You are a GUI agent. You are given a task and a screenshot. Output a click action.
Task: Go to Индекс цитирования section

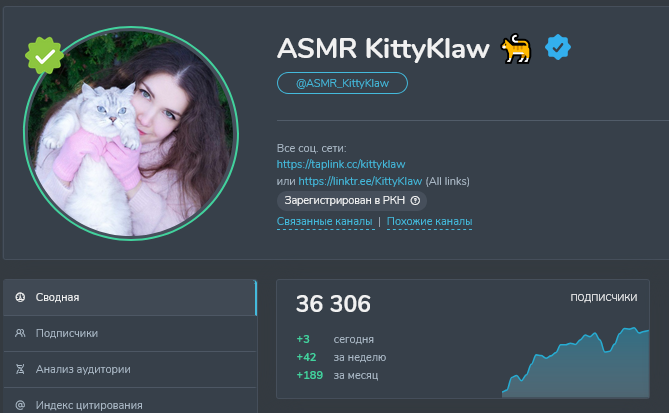(130, 404)
